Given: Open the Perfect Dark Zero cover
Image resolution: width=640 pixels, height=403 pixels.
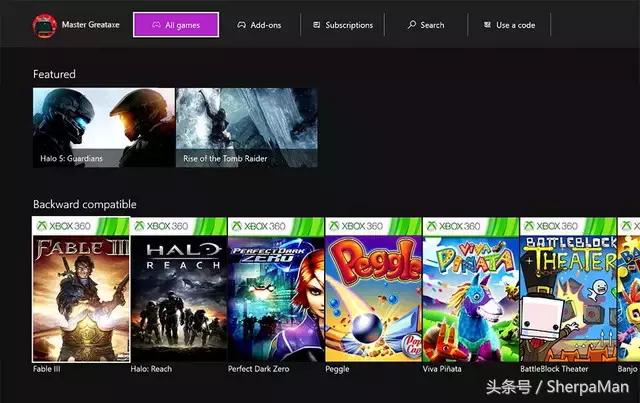Looking at the screenshot, I should (276, 289).
